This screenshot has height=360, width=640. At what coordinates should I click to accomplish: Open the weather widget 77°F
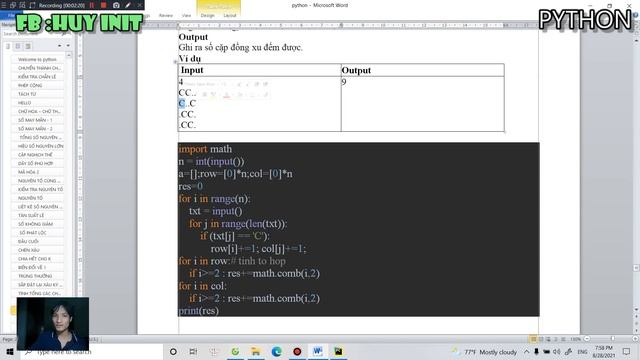(x=484, y=351)
